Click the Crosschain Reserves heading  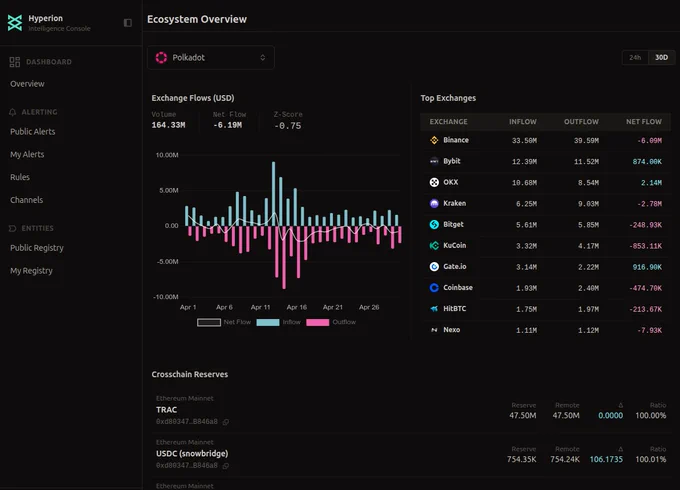190,375
